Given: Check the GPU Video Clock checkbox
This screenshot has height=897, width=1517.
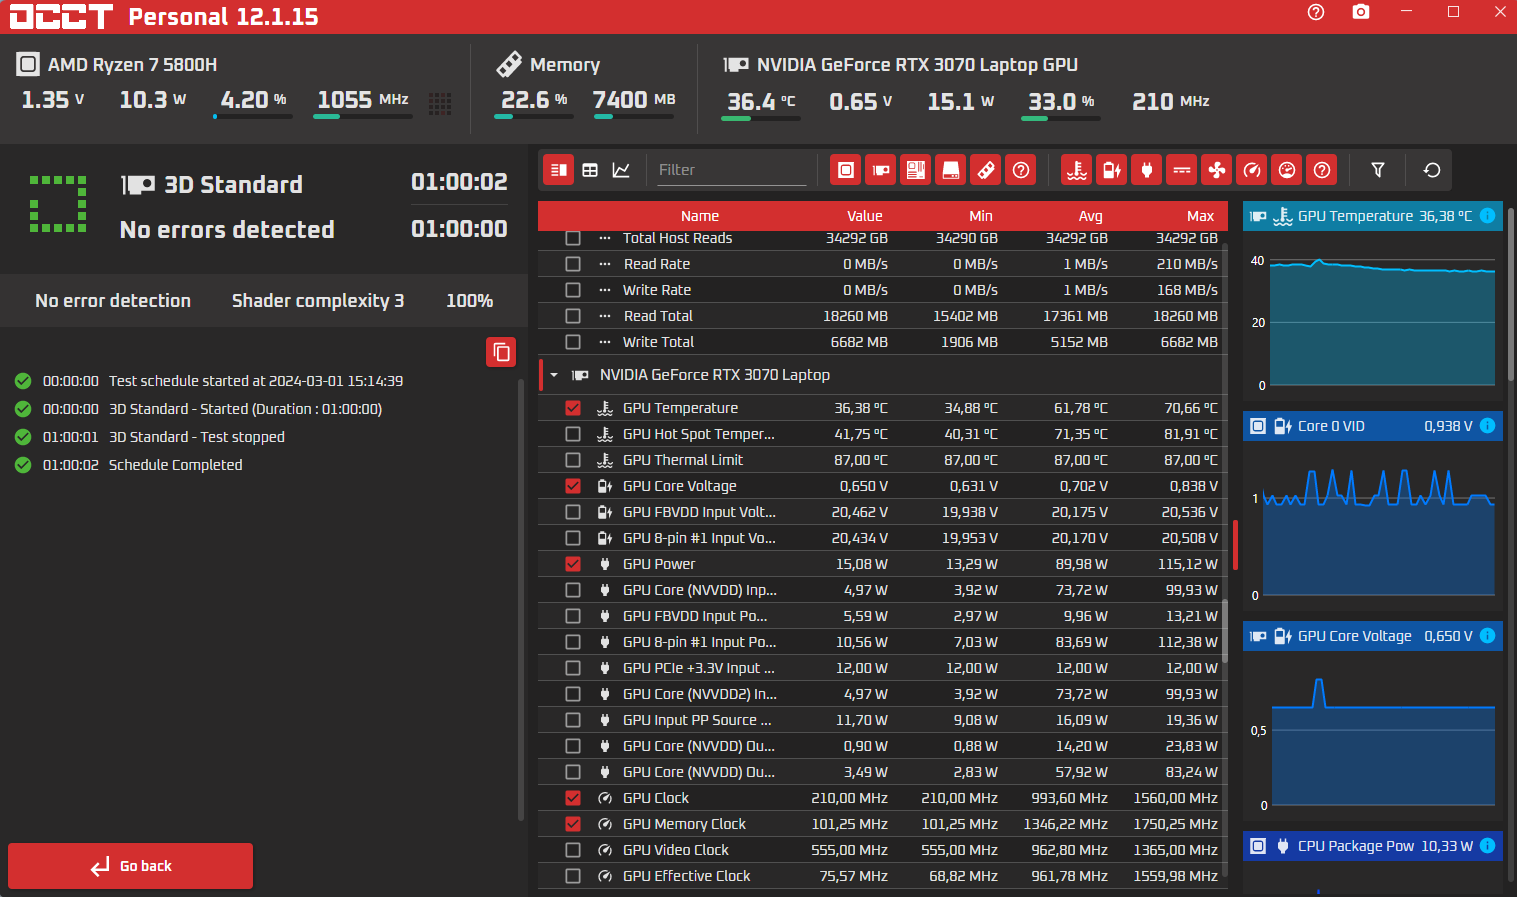Looking at the screenshot, I should (573, 850).
